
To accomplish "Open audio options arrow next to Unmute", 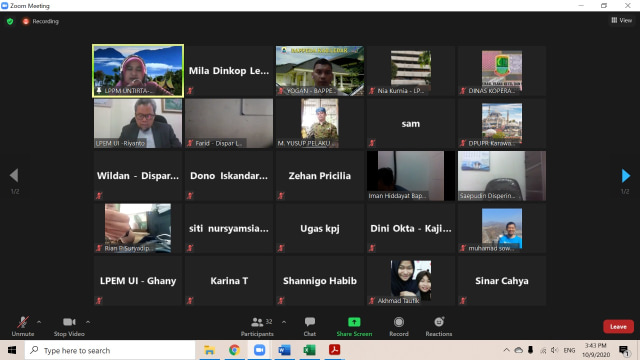I will coord(39,322).
